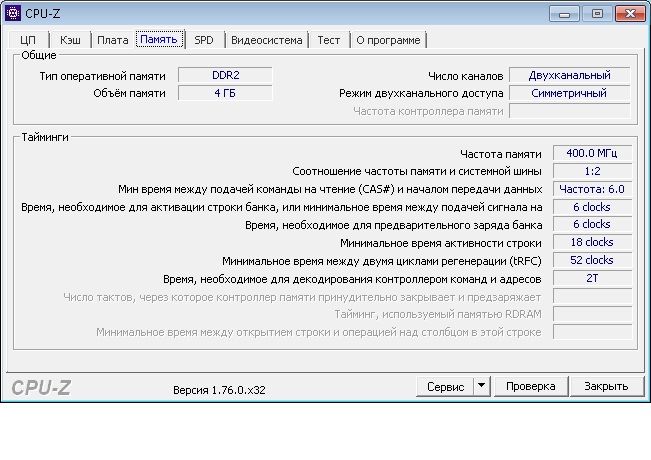
Task: Click the Закрыть button
Action: click(606, 387)
